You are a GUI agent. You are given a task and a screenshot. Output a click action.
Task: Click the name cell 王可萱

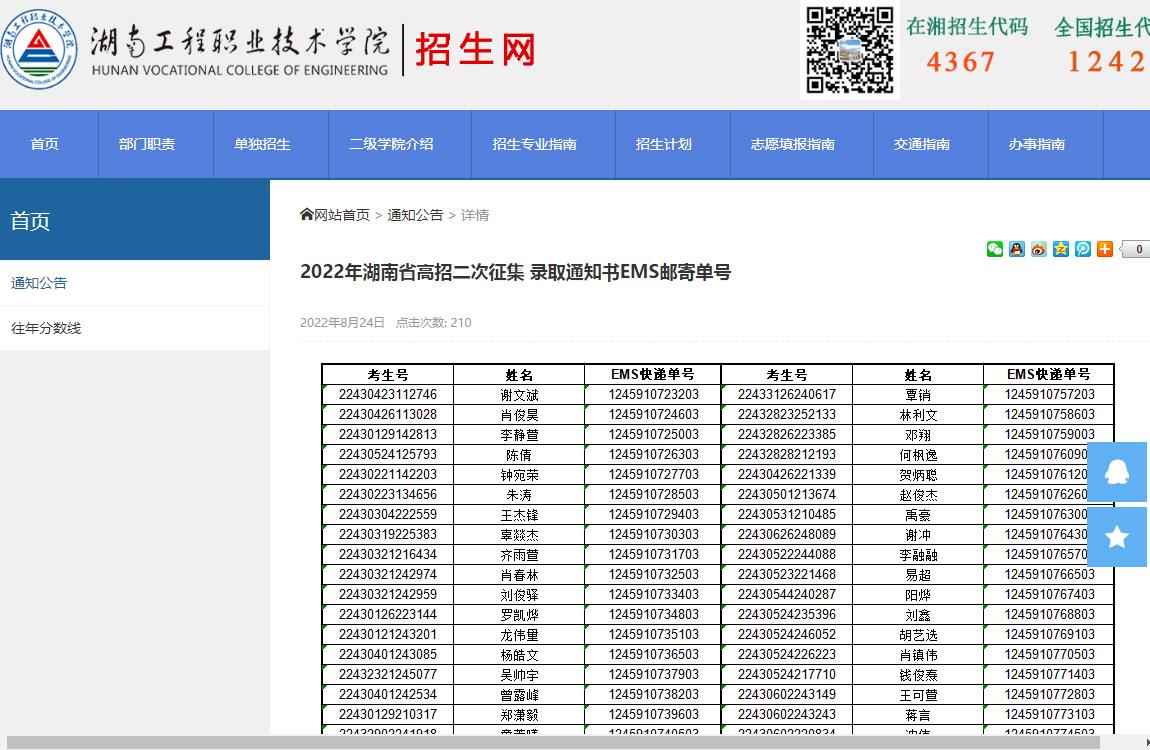click(x=918, y=695)
